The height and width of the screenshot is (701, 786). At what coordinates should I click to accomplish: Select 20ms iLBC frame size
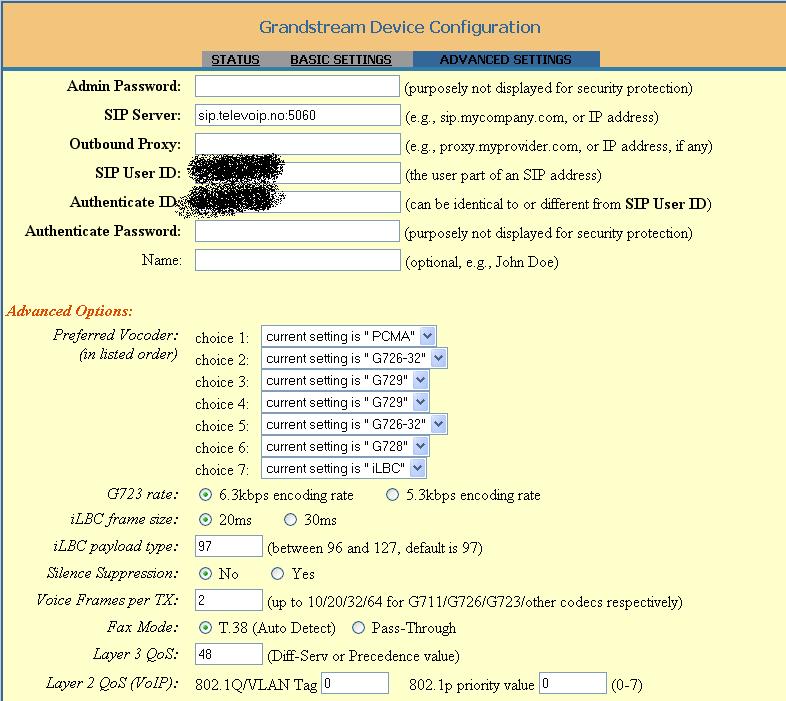coord(205,519)
